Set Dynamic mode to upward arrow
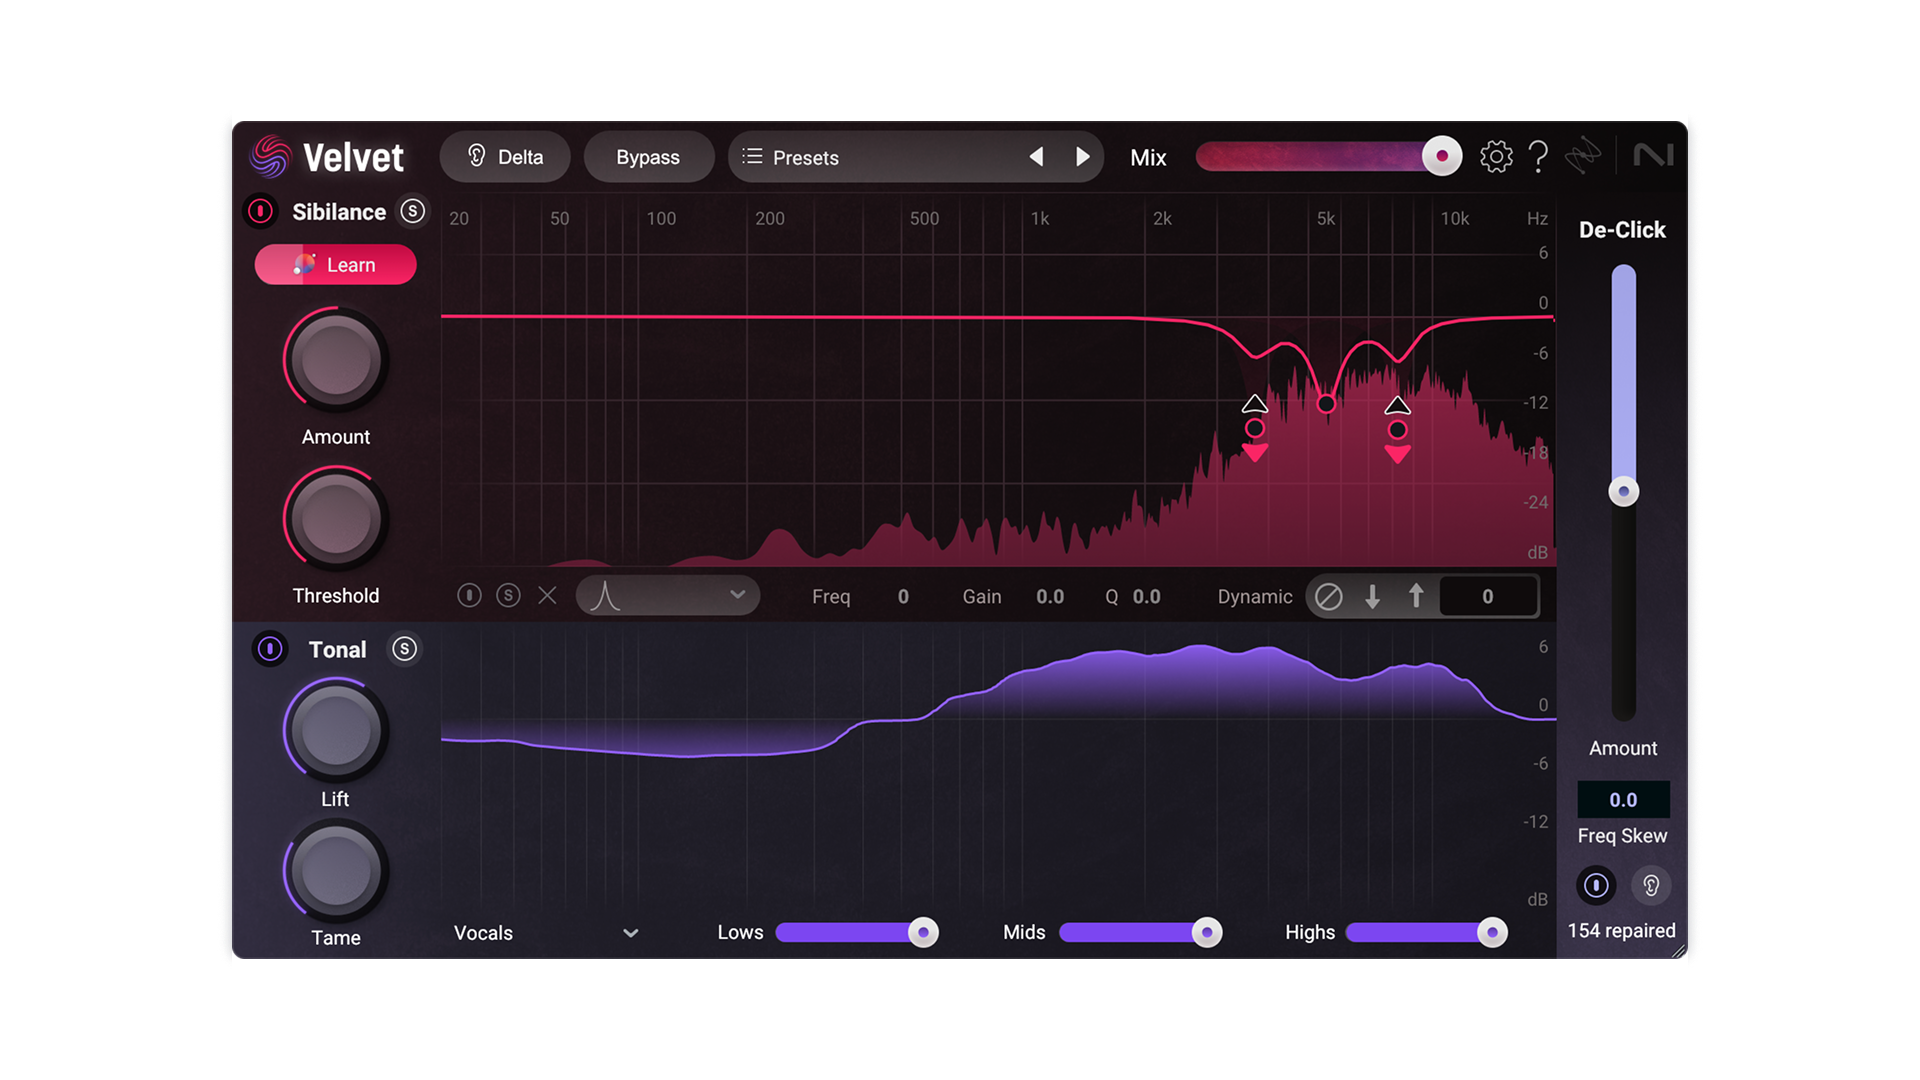 [1416, 597]
